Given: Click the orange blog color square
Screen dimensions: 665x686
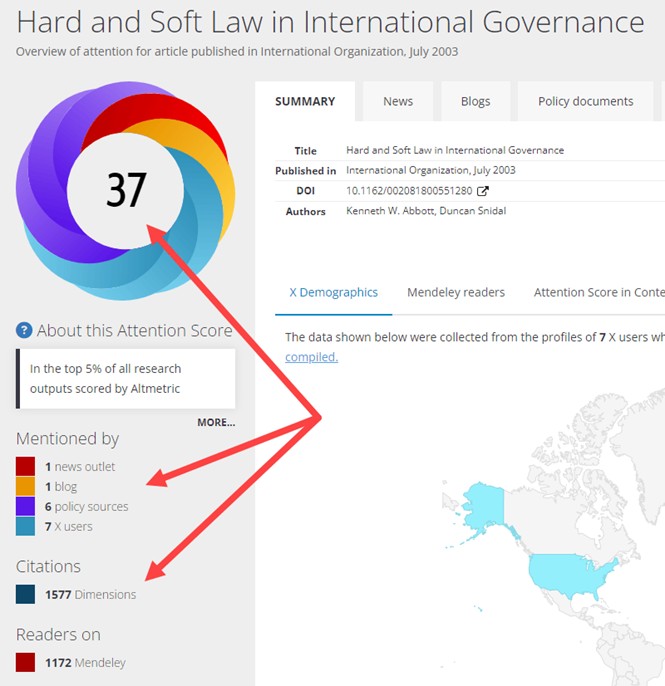Looking at the screenshot, I should [x=26, y=487].
